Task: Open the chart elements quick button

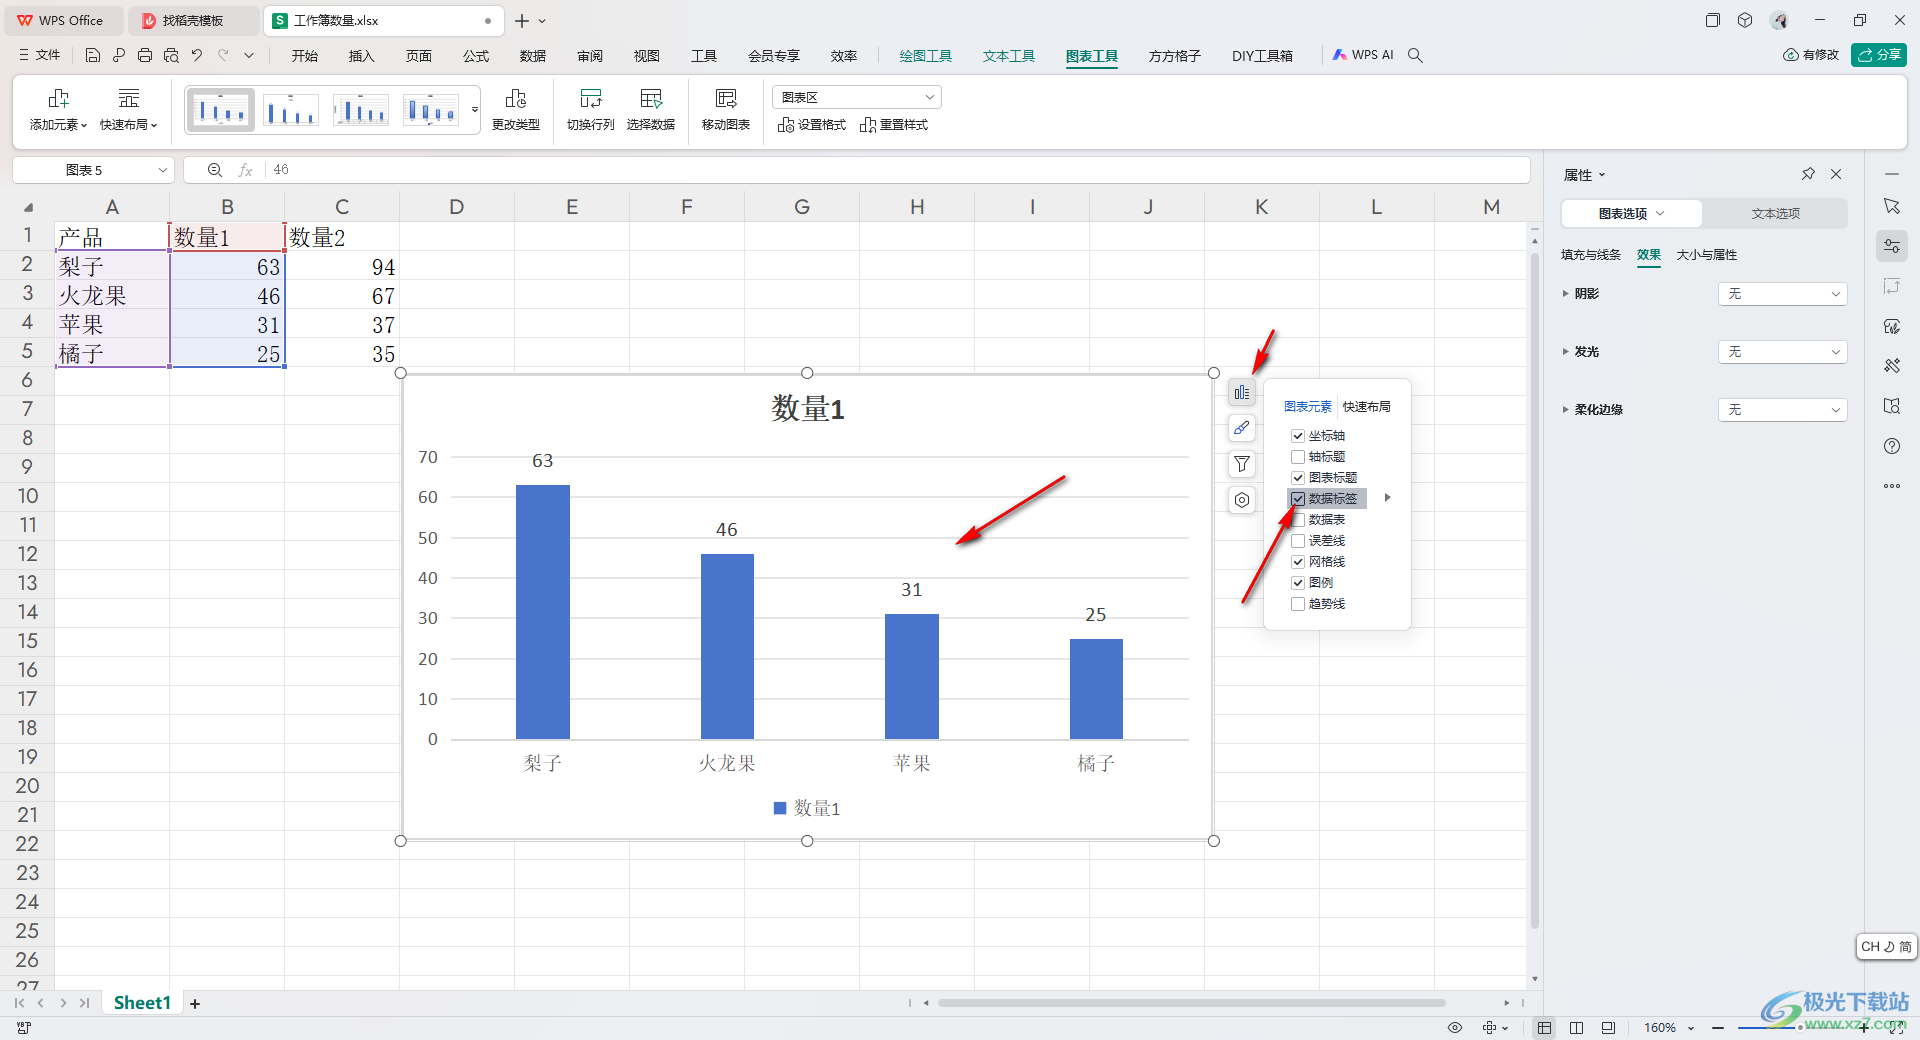Action: (1241, 393)
